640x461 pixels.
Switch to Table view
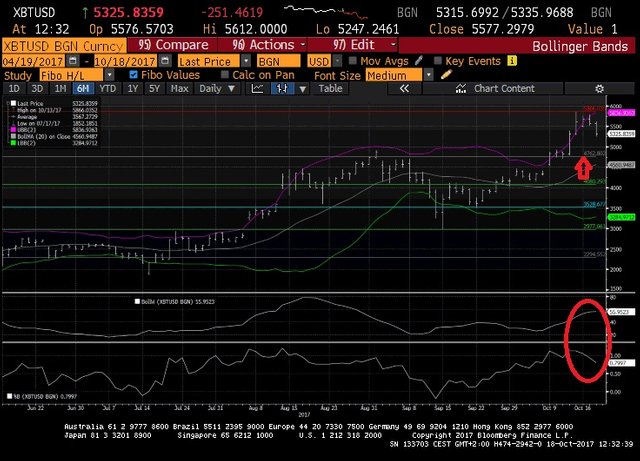point(330,89)
